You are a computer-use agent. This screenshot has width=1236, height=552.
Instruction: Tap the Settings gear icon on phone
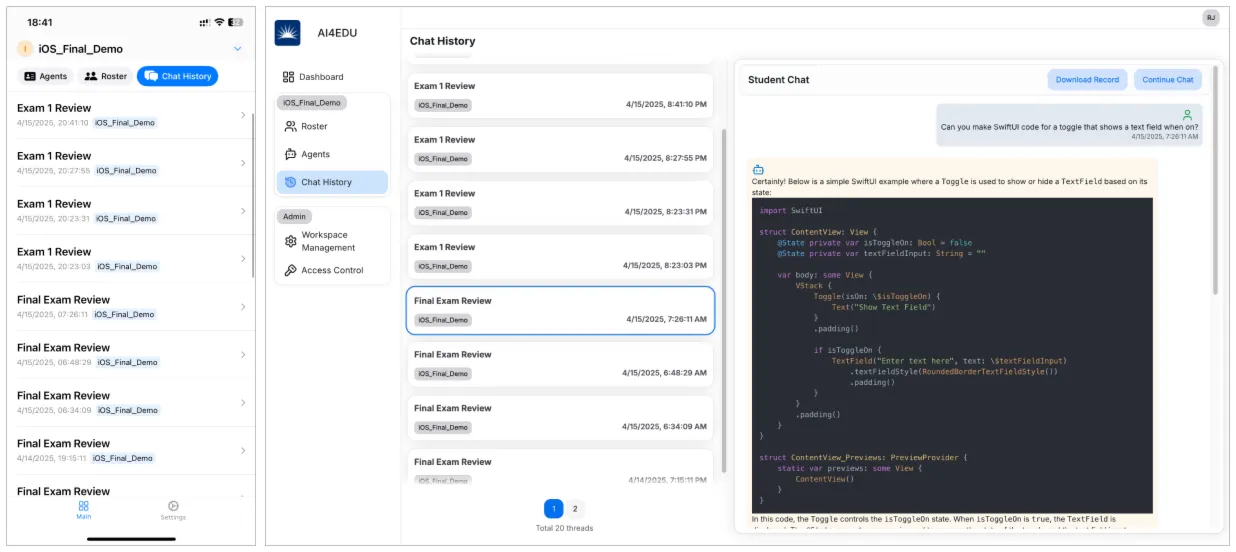173,506
